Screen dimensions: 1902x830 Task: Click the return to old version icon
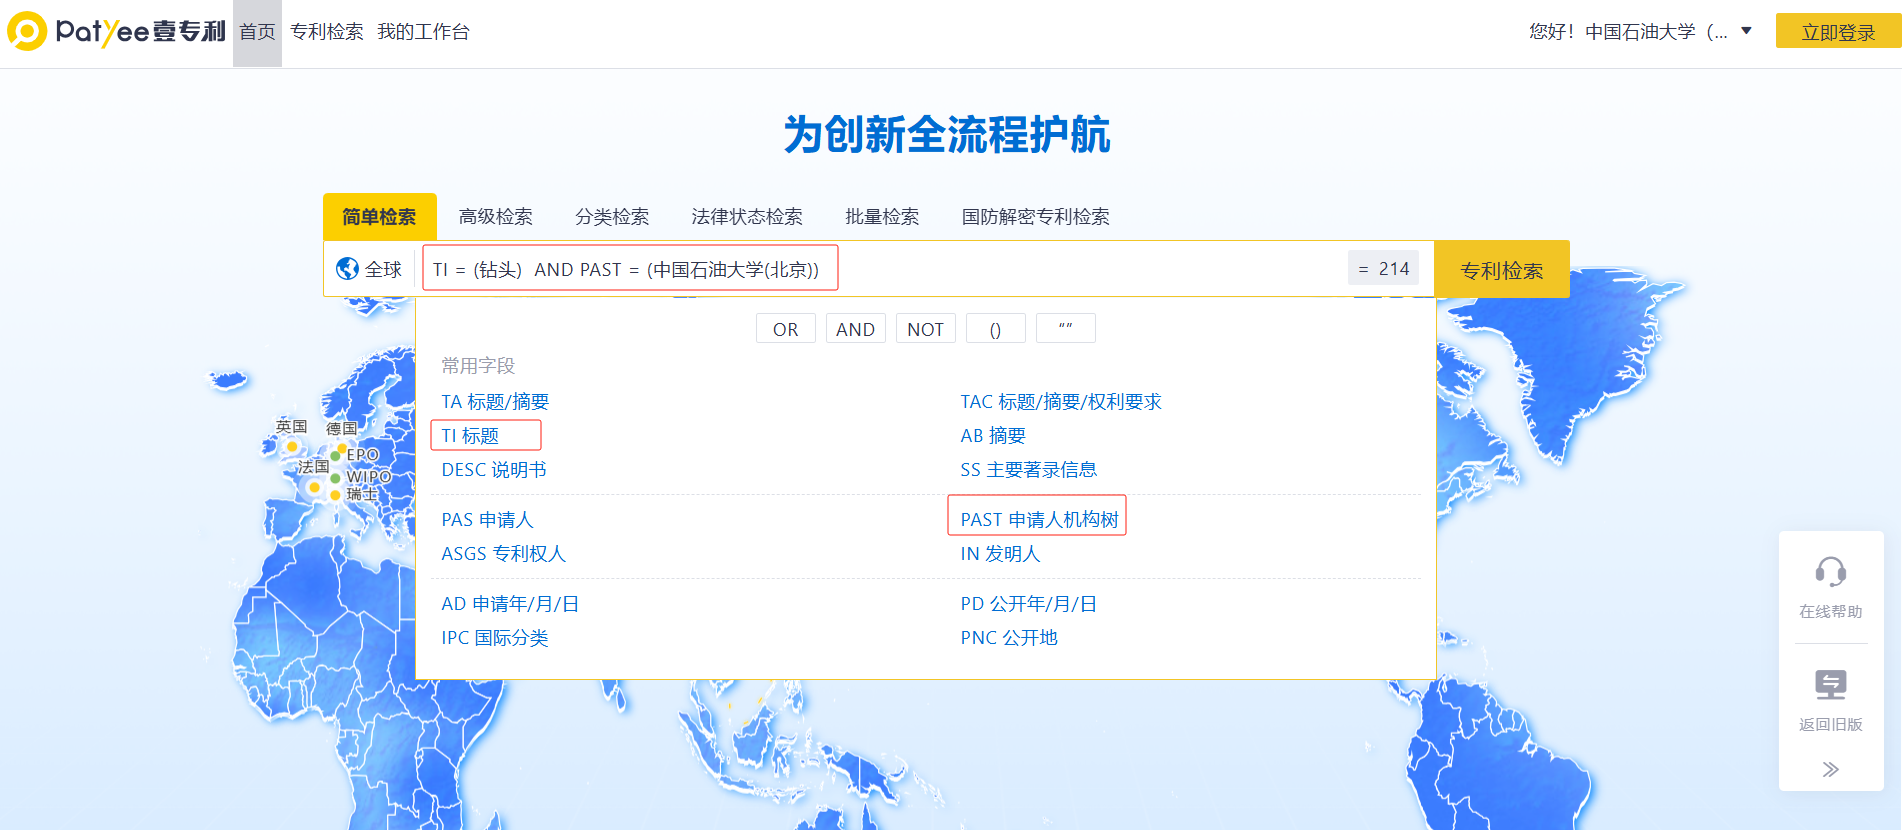click(1830, 685)
